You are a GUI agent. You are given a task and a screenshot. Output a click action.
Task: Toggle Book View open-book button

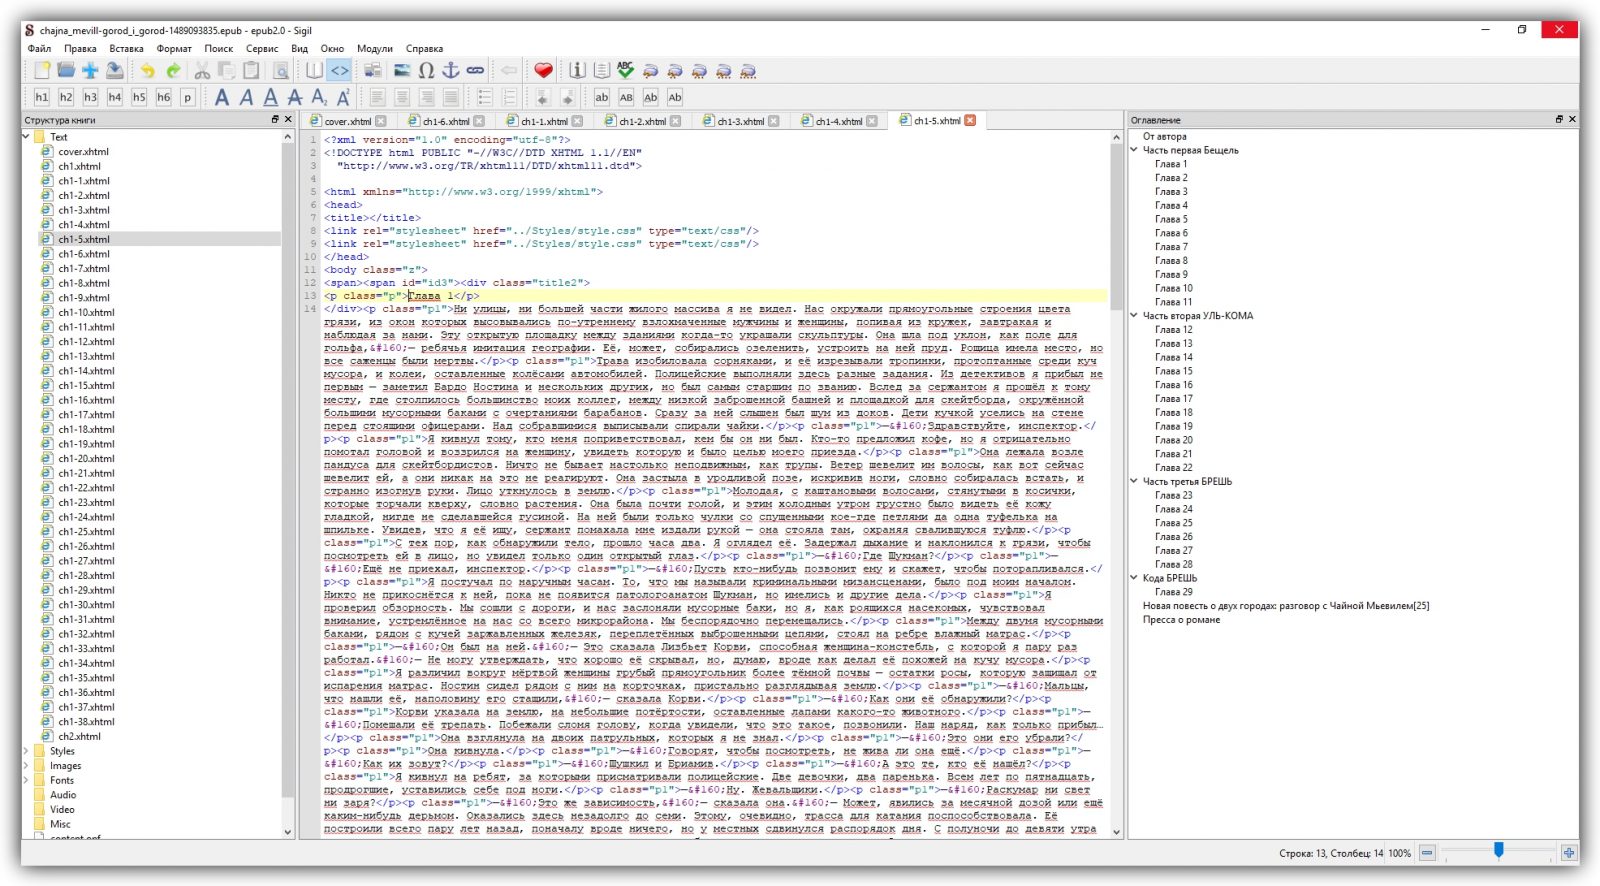click(315, 70)
